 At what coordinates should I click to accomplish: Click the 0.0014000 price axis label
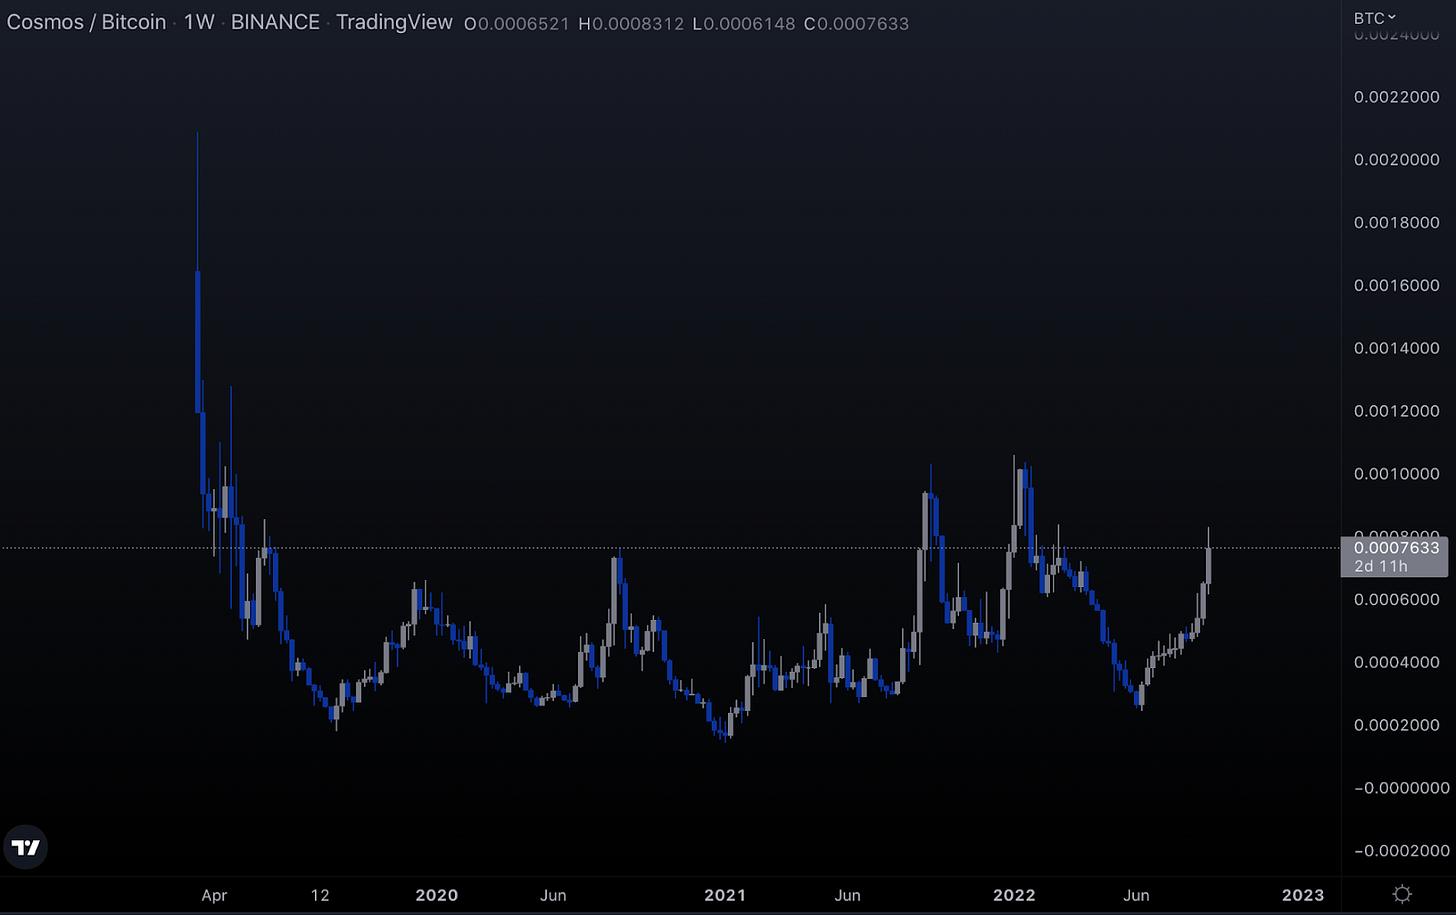tap(1397, 348)
